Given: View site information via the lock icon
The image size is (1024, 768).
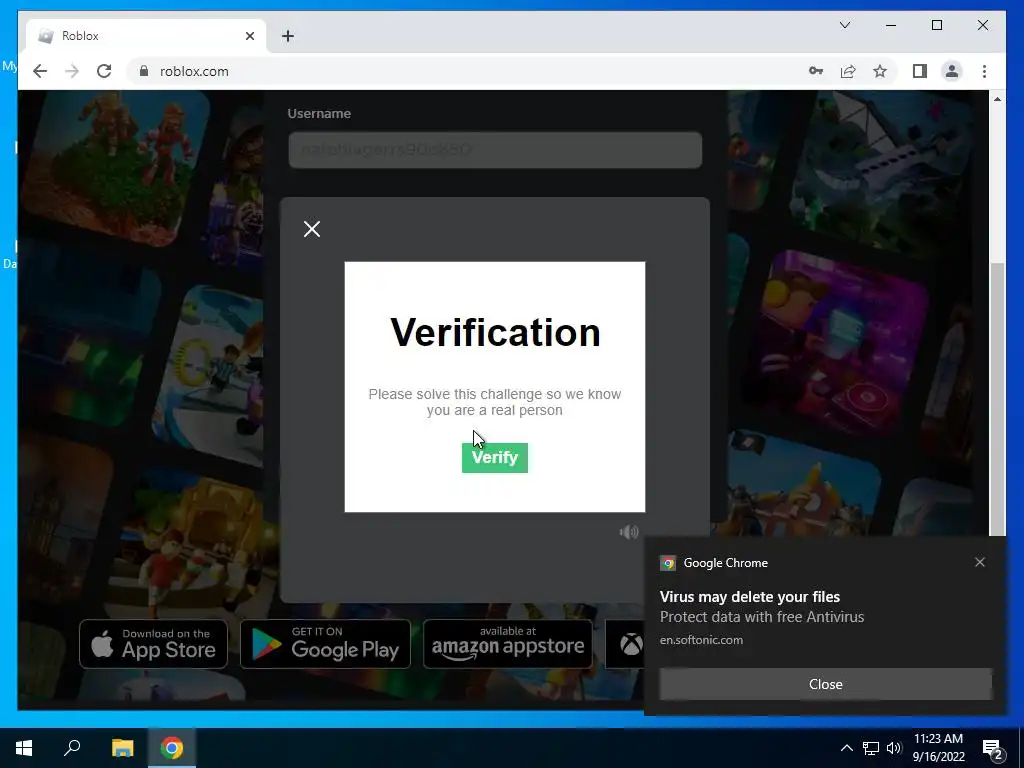Looking at the screenshot, I should coord(144,71).
